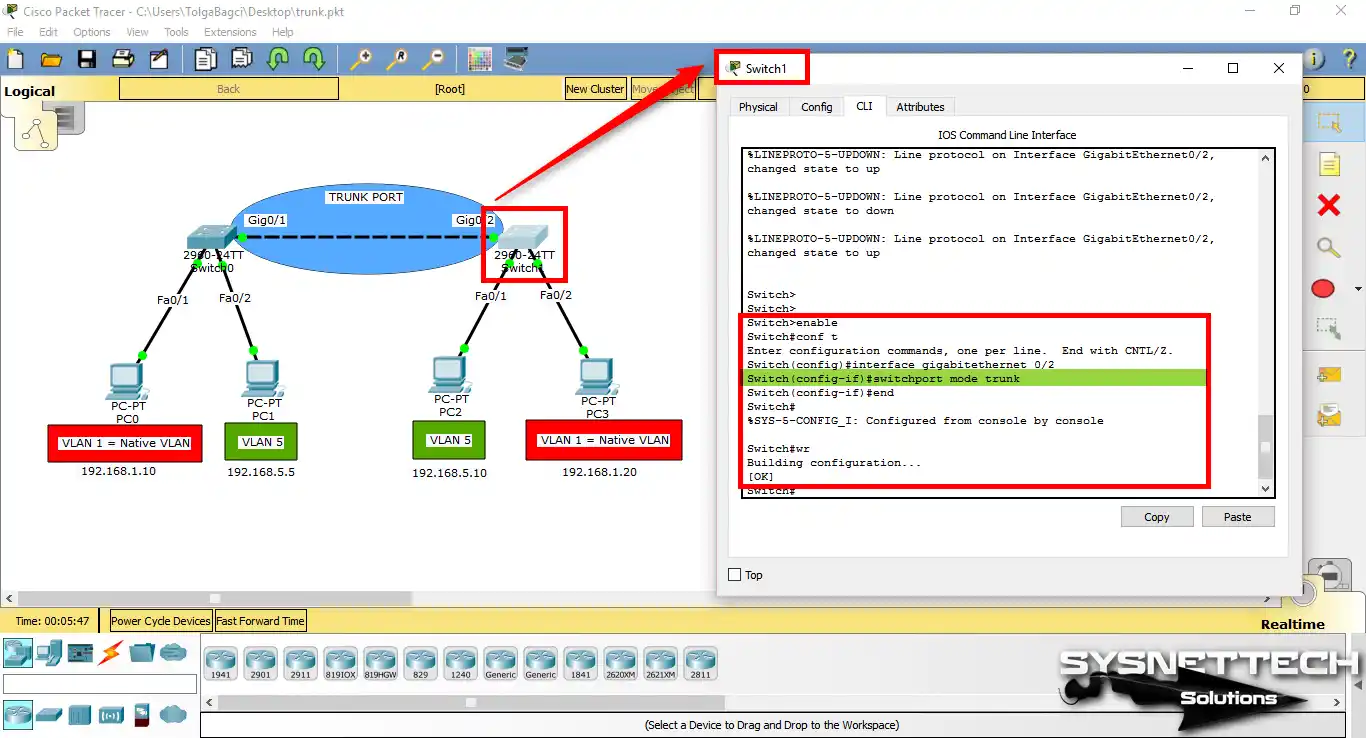Click the Open file folder icon
1366x738 pixels.
pos(51,59)
